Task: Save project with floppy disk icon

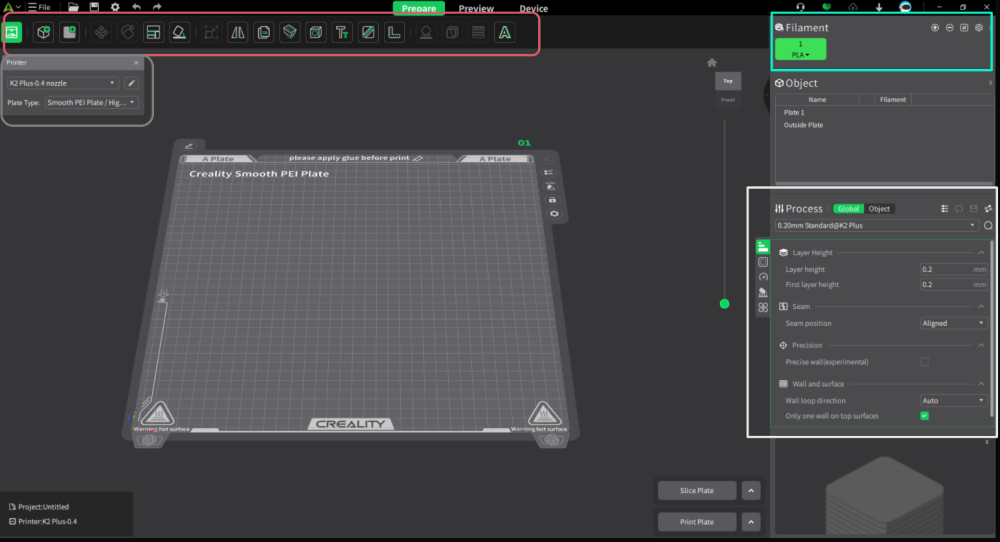Action: click(94, 7)
